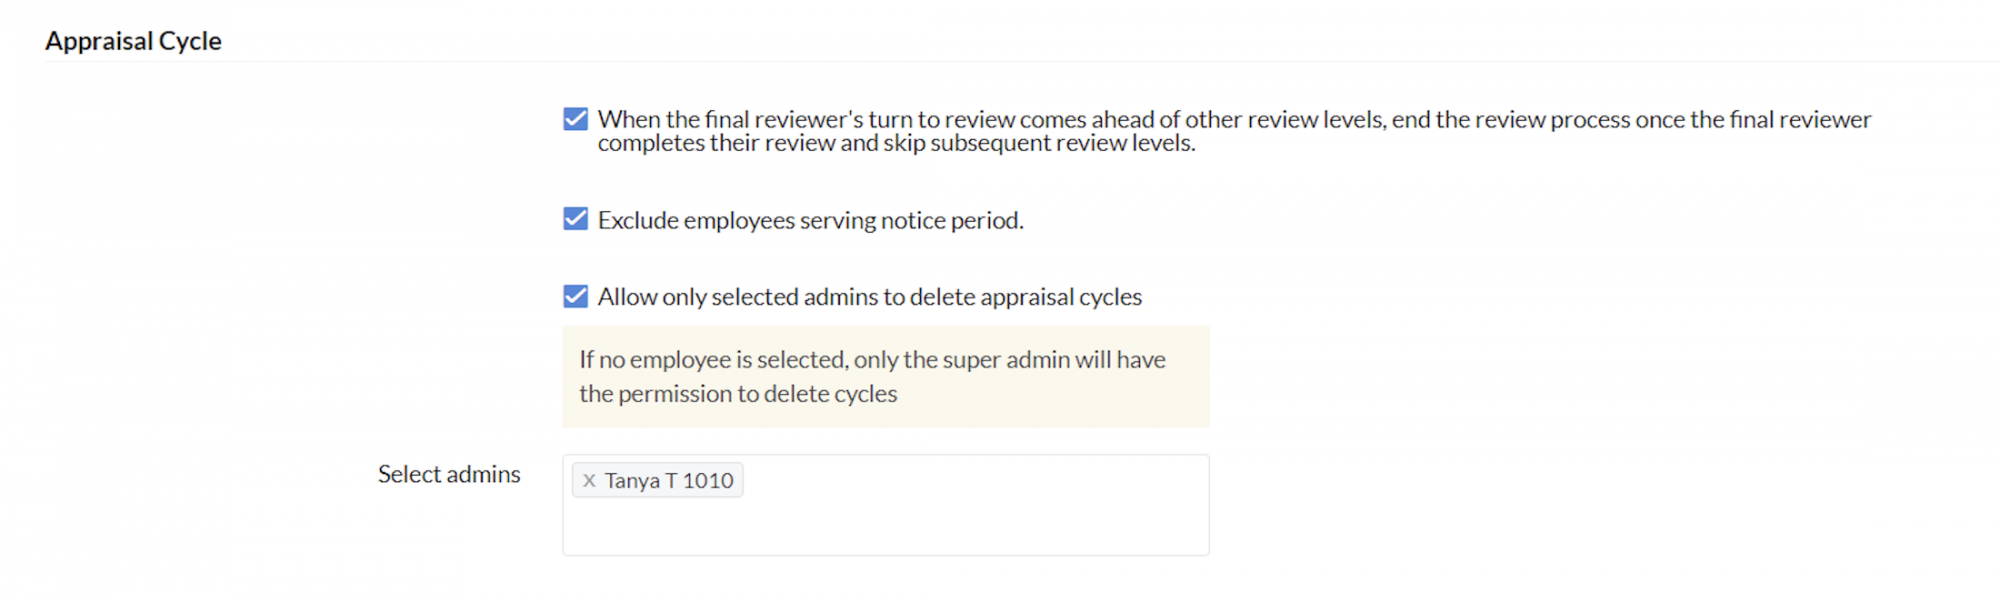Screen dimensions: 2000x604
Task: Uncheck the final reviewer skip-levels checkbox
Action: (x=575, y=120)
